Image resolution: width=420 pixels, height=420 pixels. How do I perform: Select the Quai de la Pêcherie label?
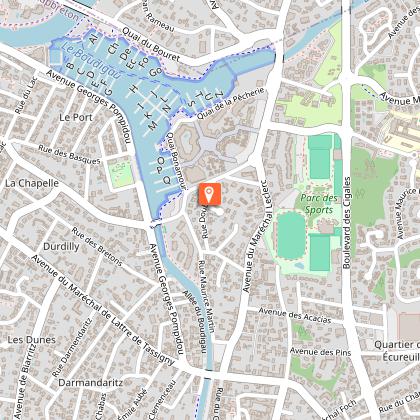(x=231, y=104)
